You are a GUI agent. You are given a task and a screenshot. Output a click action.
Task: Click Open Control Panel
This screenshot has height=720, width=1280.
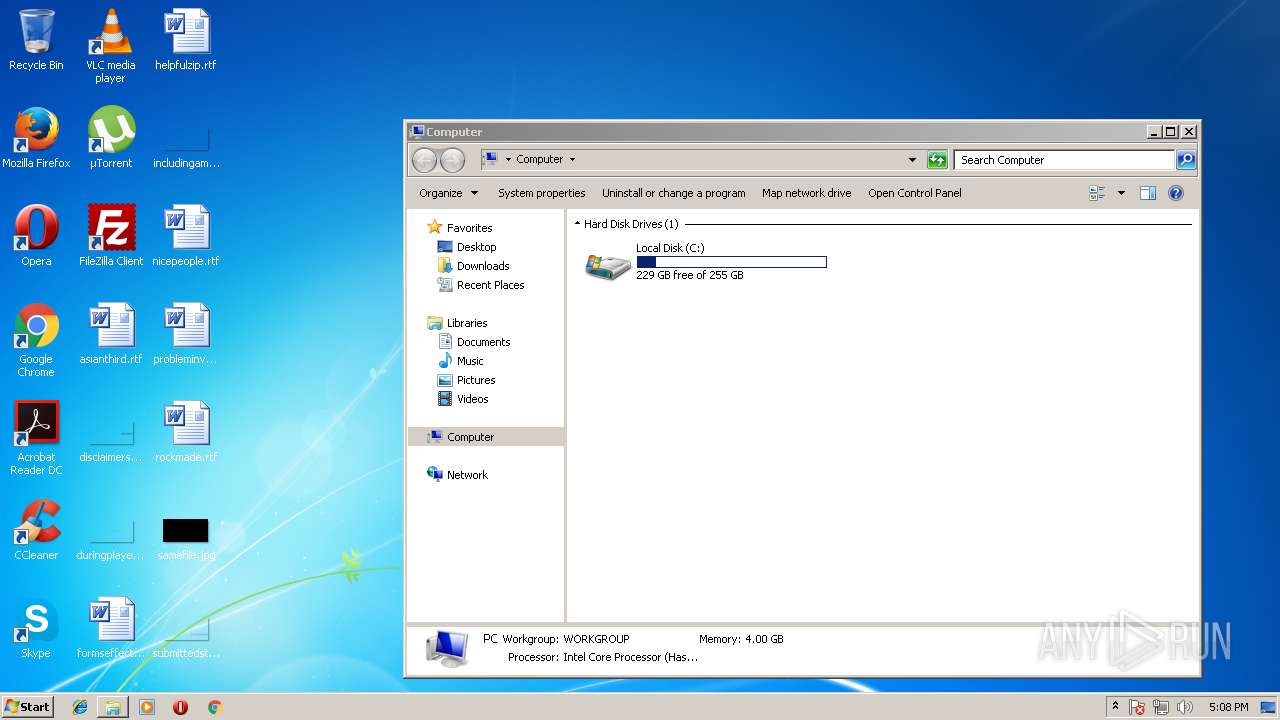(x=914, y=193)
